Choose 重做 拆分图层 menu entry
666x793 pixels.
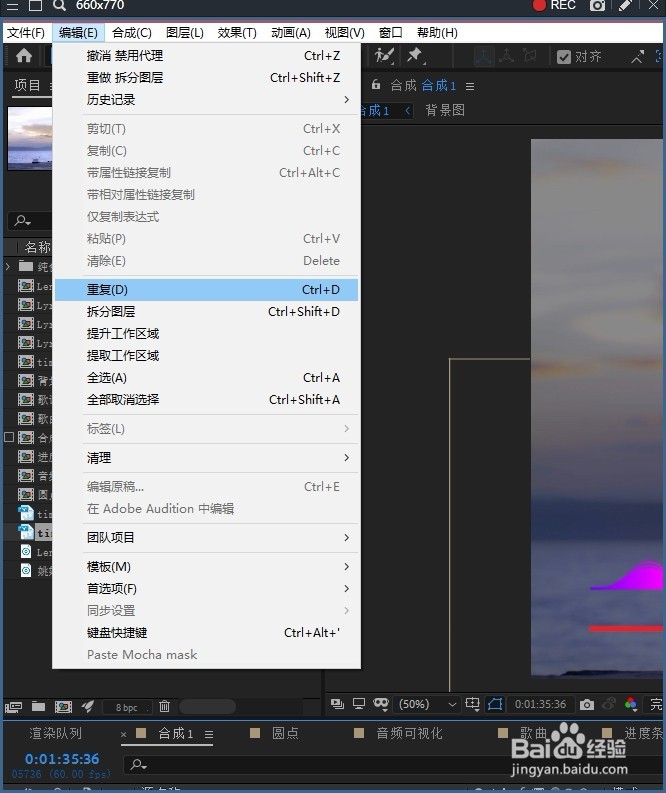coord(207,77)
